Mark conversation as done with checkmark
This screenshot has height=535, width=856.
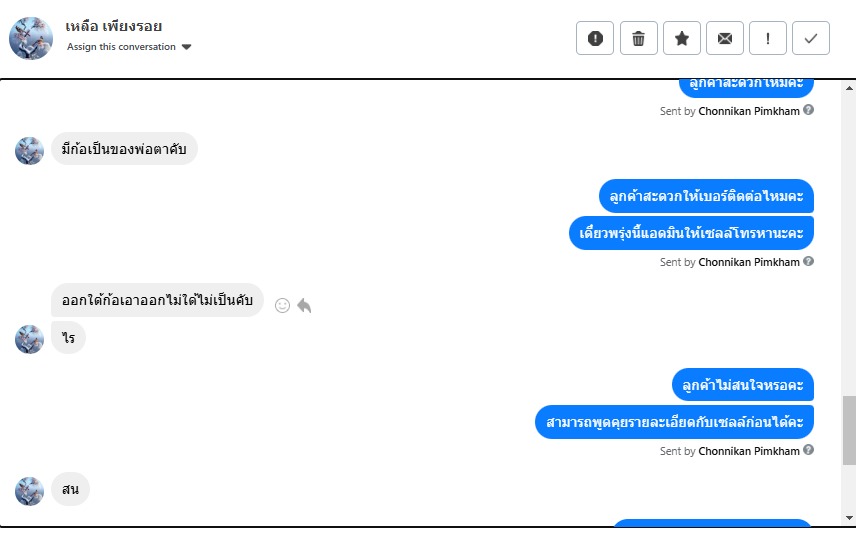pos(811,38)
